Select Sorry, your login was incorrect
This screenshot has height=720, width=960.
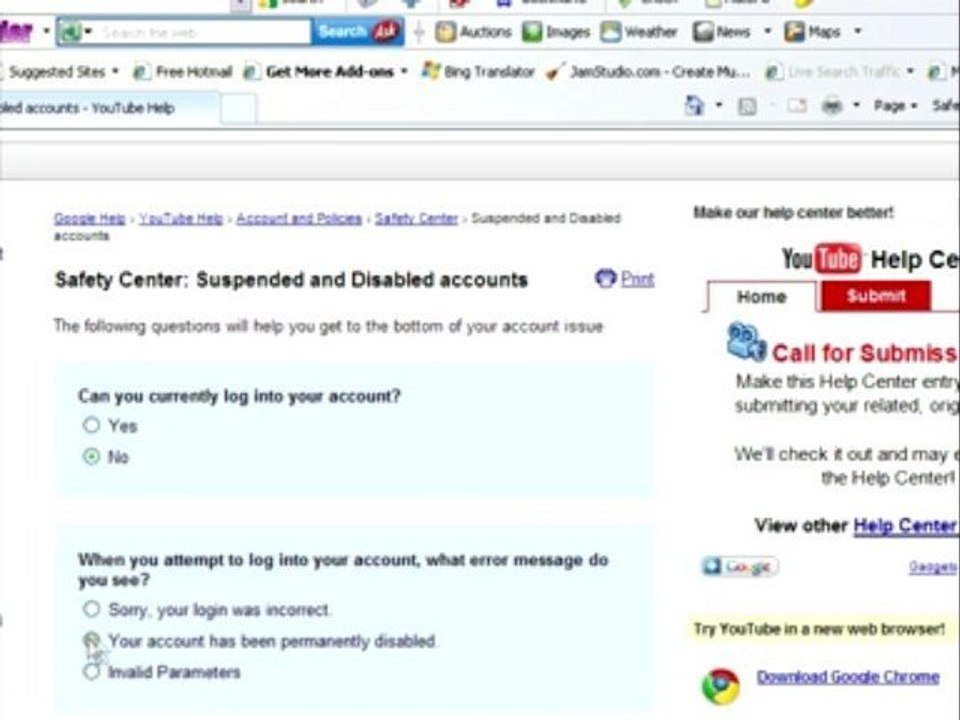91,609
